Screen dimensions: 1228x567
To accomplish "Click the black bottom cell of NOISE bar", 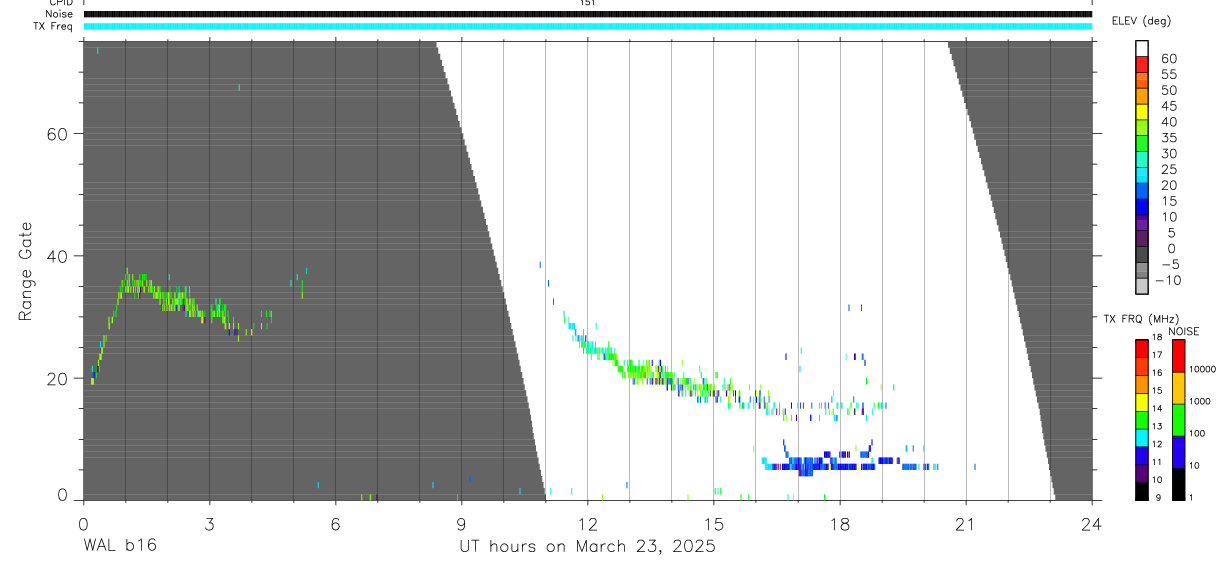I will pos(1178,483).
